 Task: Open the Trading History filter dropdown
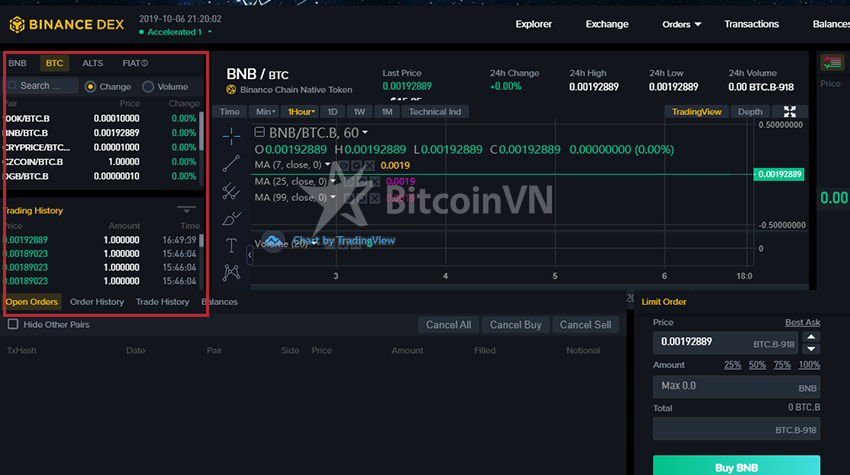click(186, 209)
